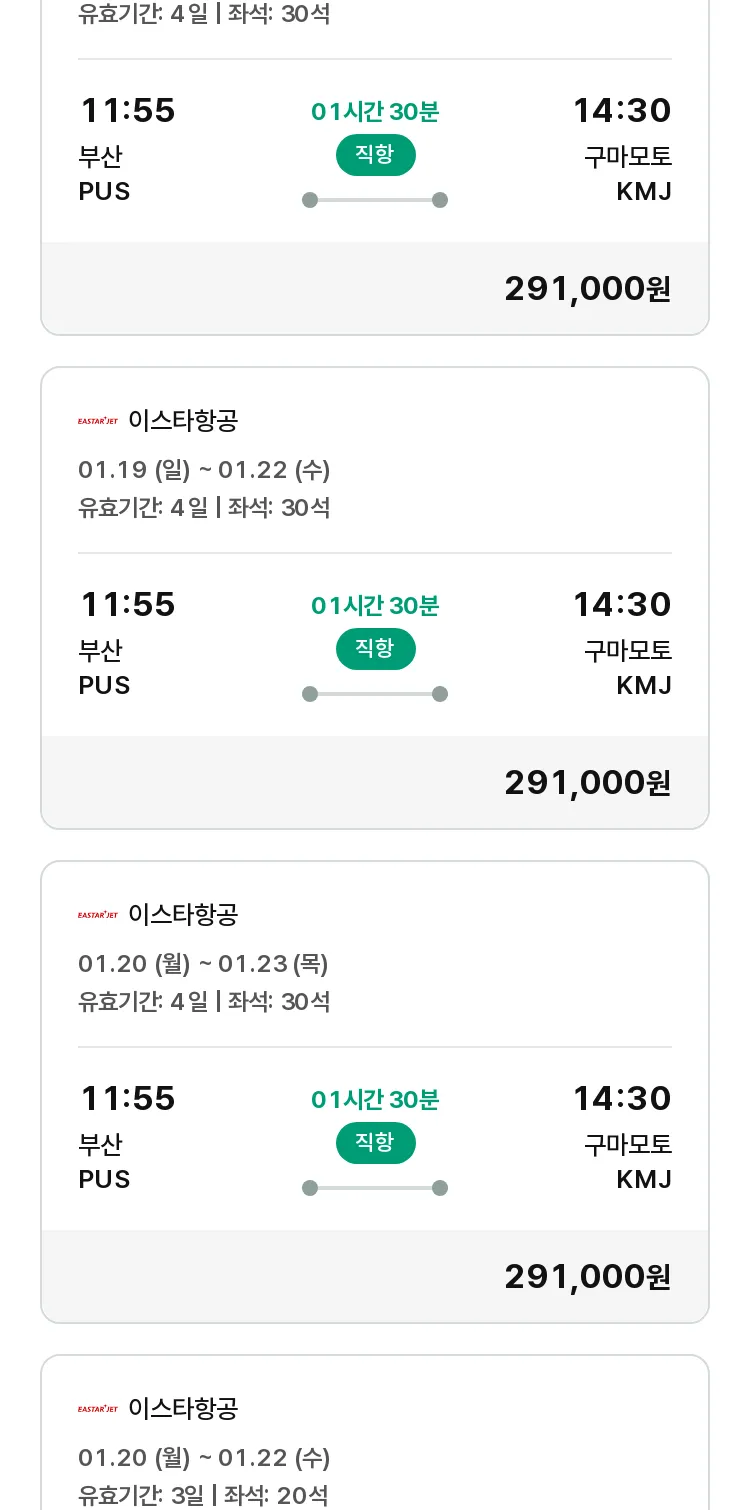Tap 직항 badge on 01.19 ~ 01.22 flight
The height and width of the screenshot is (1510, 750).
[375, 649]
